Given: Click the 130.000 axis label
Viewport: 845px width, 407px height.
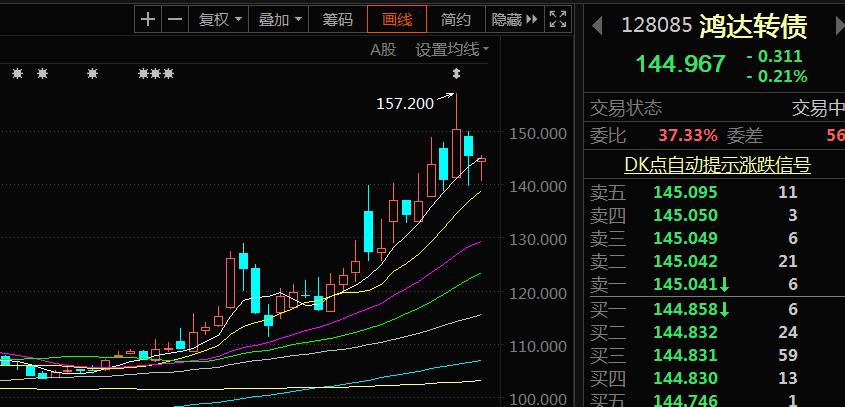Looking at the screenshot, I should pos(538,239).
